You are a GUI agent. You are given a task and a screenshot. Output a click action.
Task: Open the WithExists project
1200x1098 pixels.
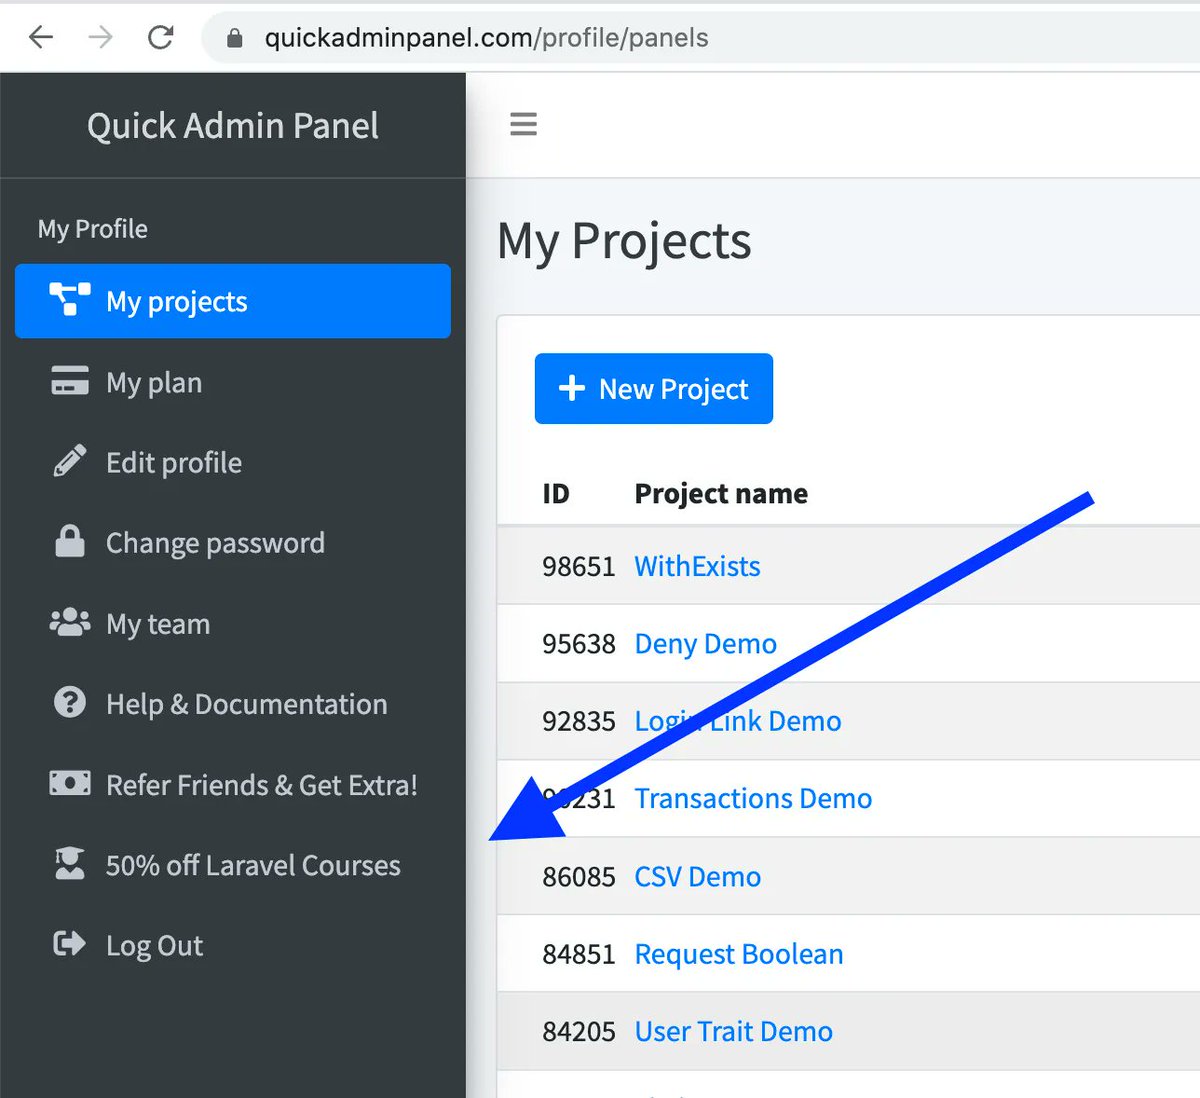click(x=697, y=566)
